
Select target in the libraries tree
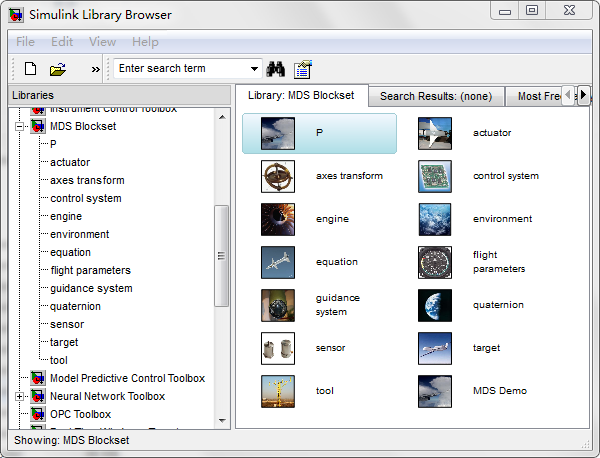coord(64,342)
